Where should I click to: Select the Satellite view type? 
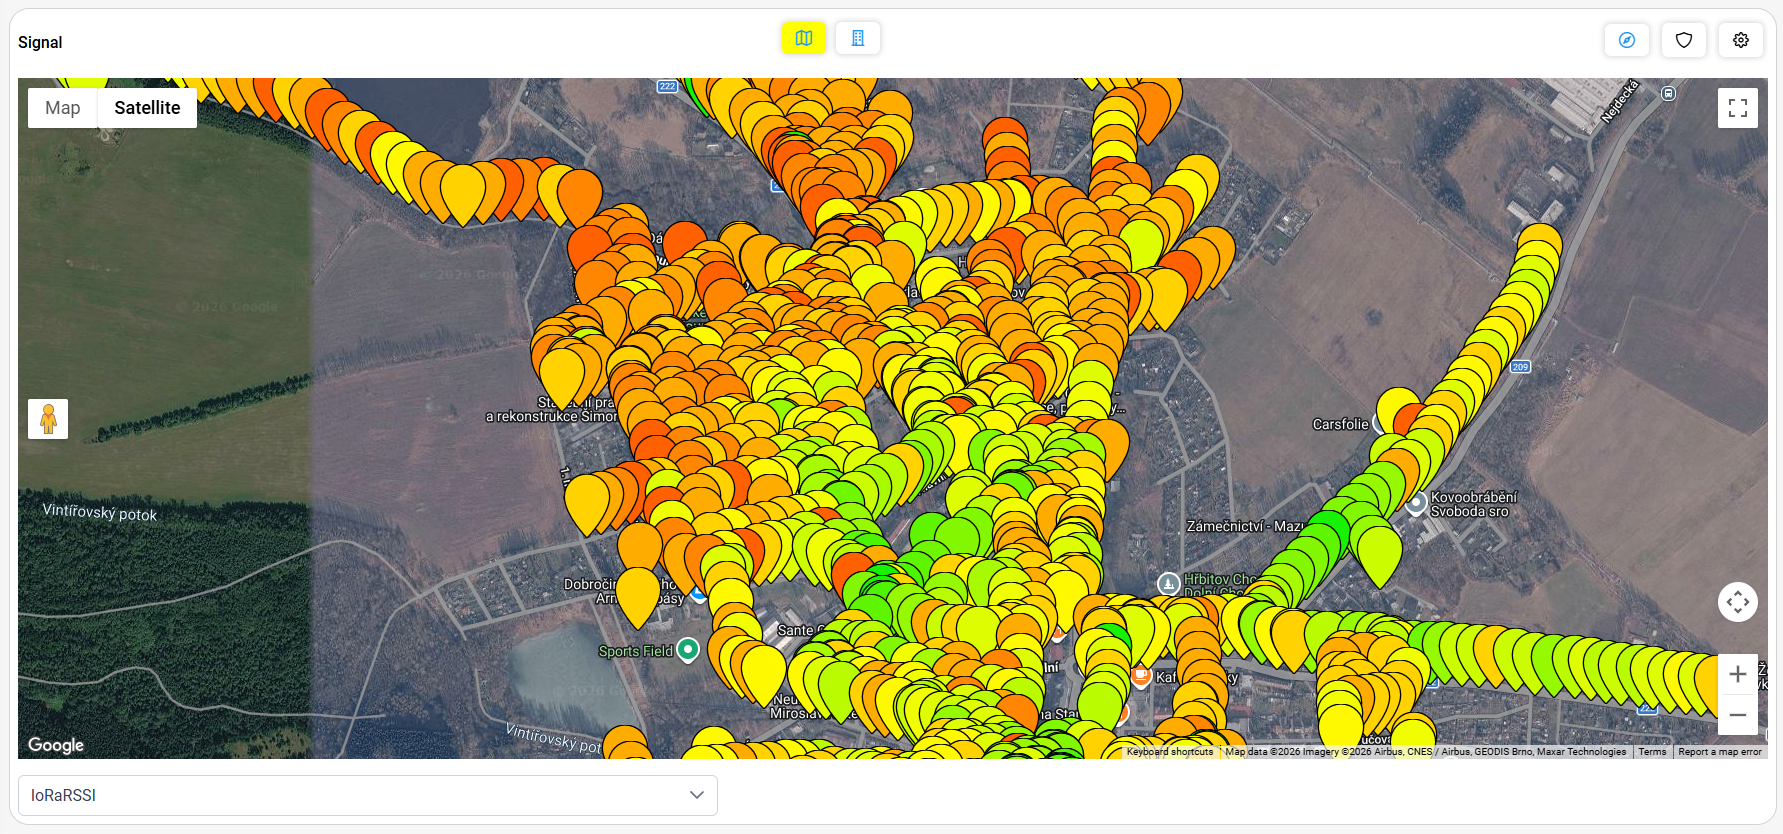pyautogui.click(x=147, y=108)
